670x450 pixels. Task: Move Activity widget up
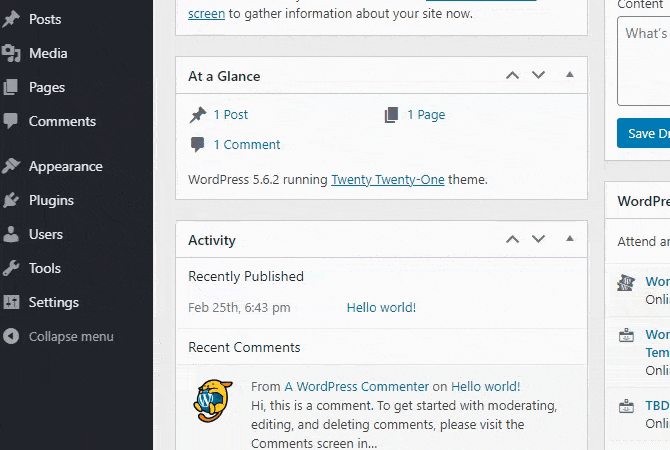pyautogui.click(x=512, y=239)
